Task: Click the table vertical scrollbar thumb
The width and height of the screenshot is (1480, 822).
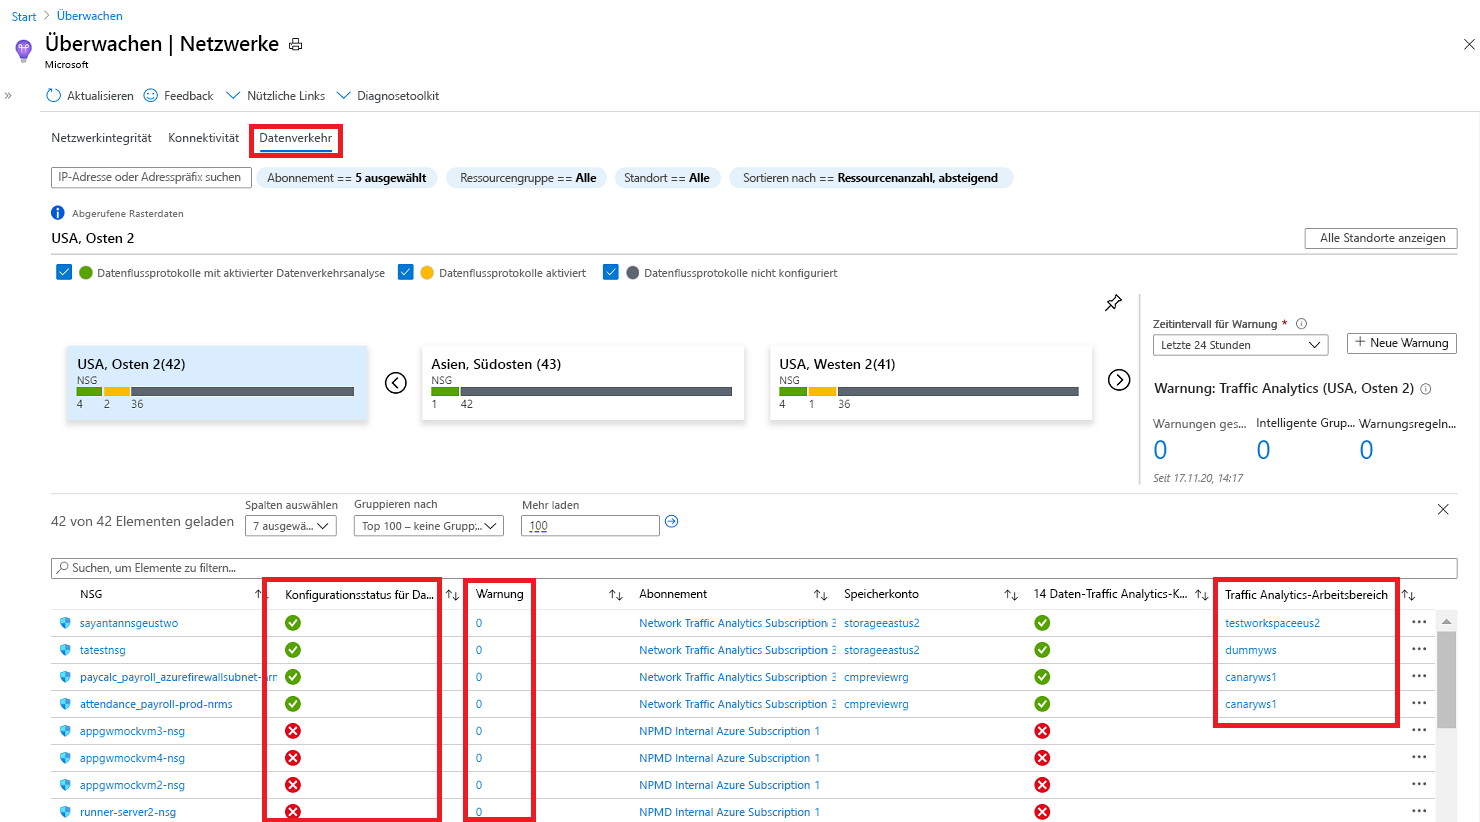Action: 1446,680
